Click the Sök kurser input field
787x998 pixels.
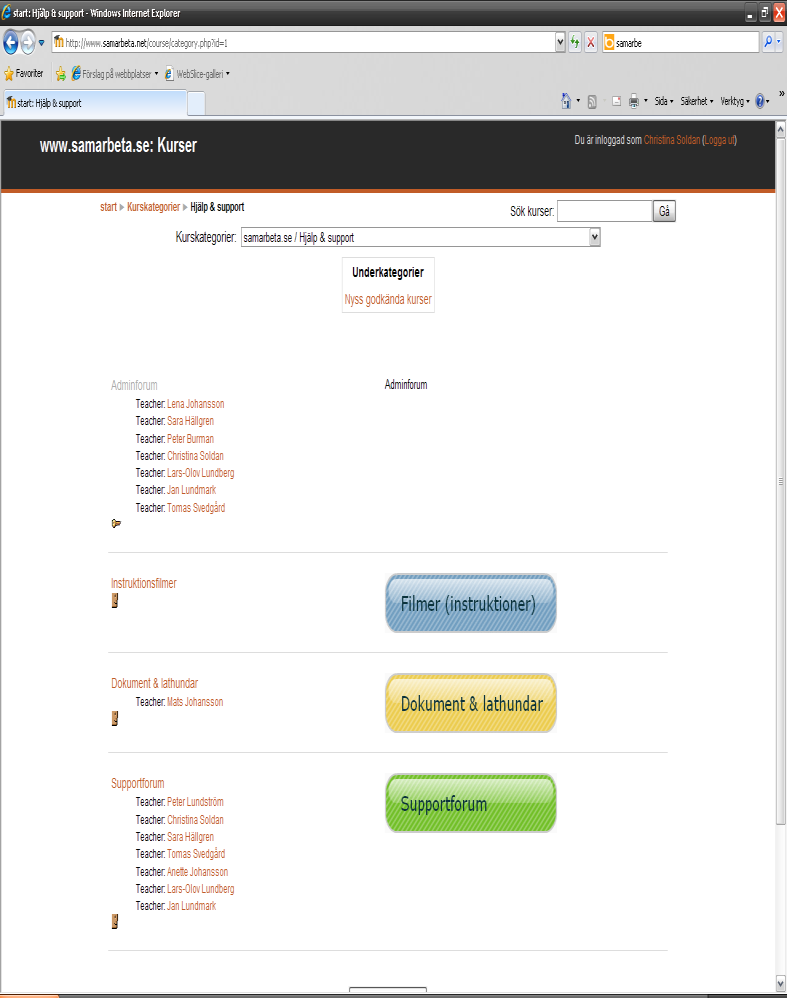point(604,211)
